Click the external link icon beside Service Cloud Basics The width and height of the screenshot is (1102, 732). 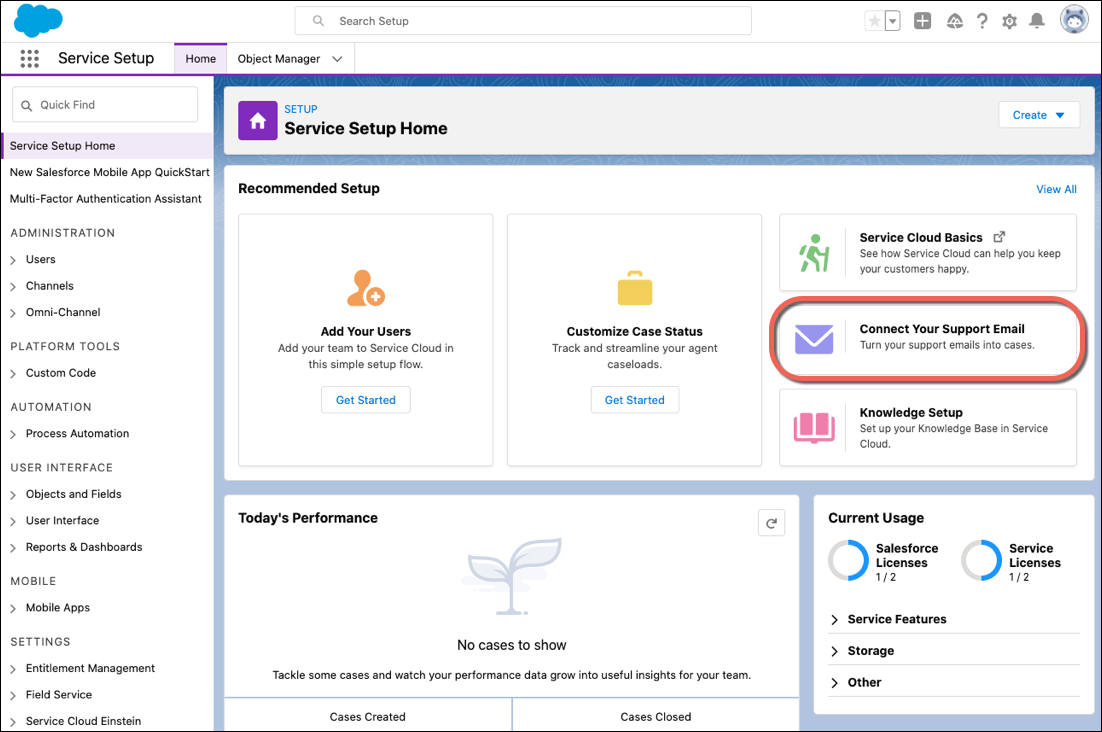999,237
